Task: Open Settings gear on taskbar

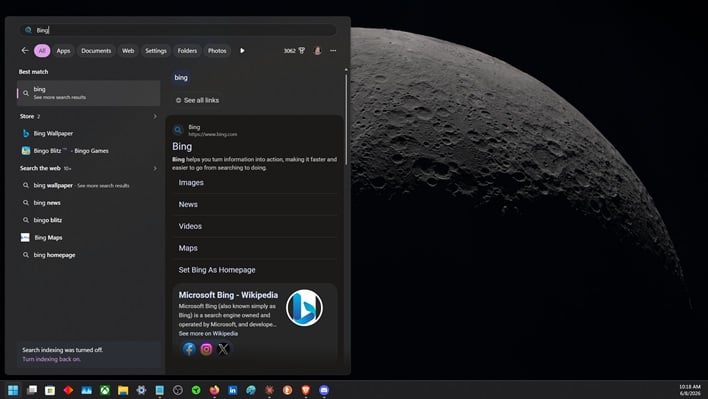Action: 141,390
